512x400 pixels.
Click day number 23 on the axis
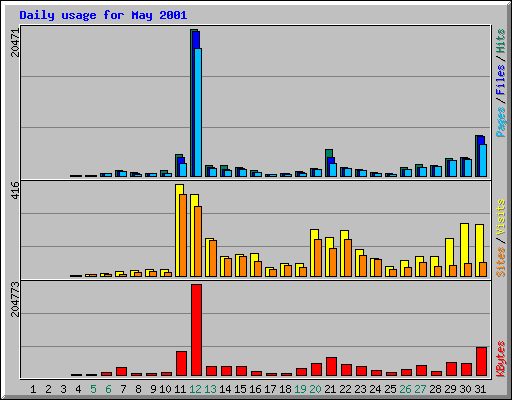coord(360,389)
